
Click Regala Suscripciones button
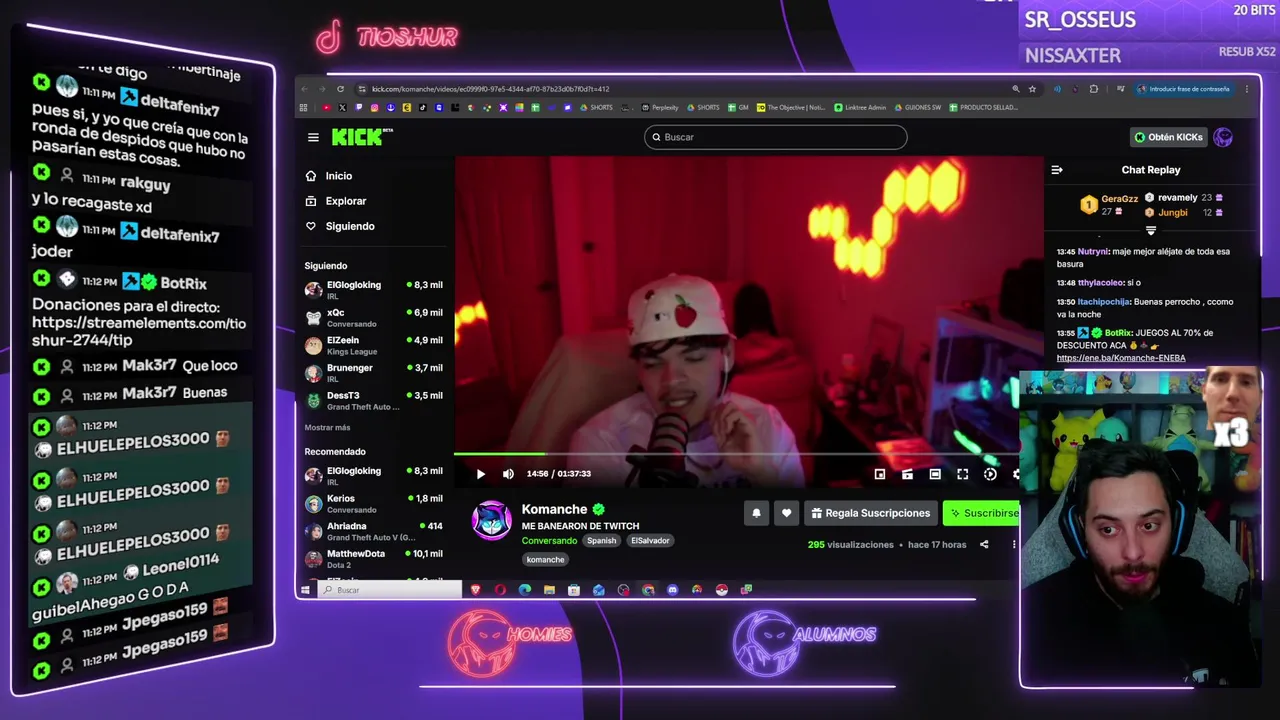pos(870,513)
